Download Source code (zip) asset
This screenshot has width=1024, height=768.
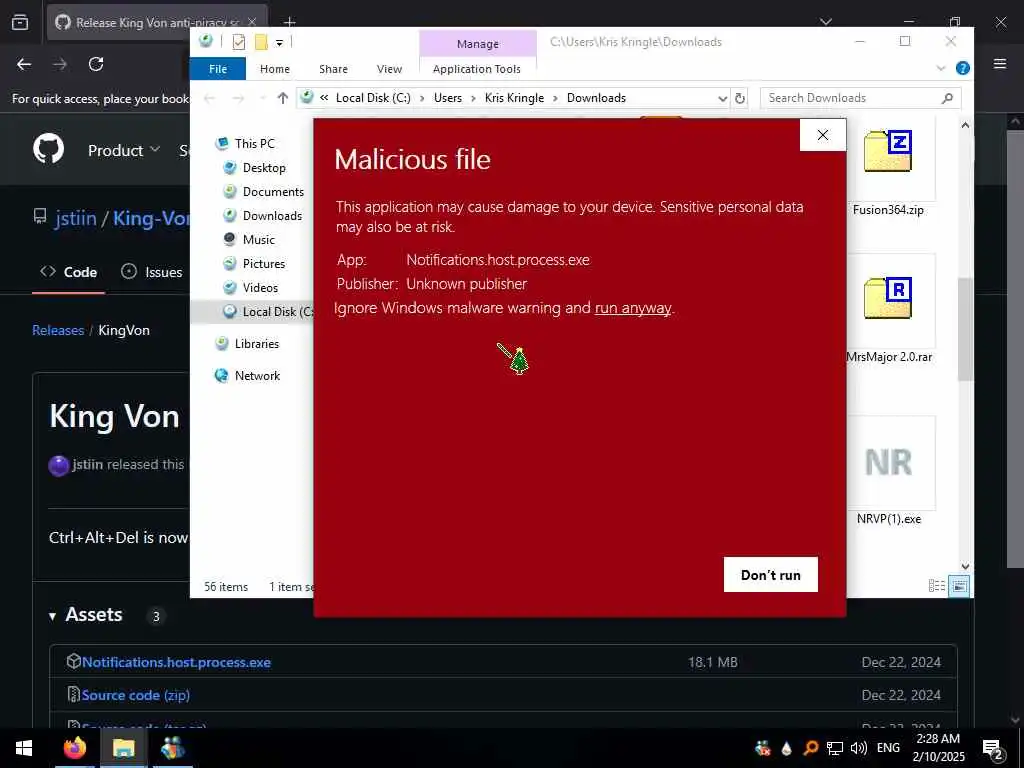pyautogui.click(x=136, y=695)
